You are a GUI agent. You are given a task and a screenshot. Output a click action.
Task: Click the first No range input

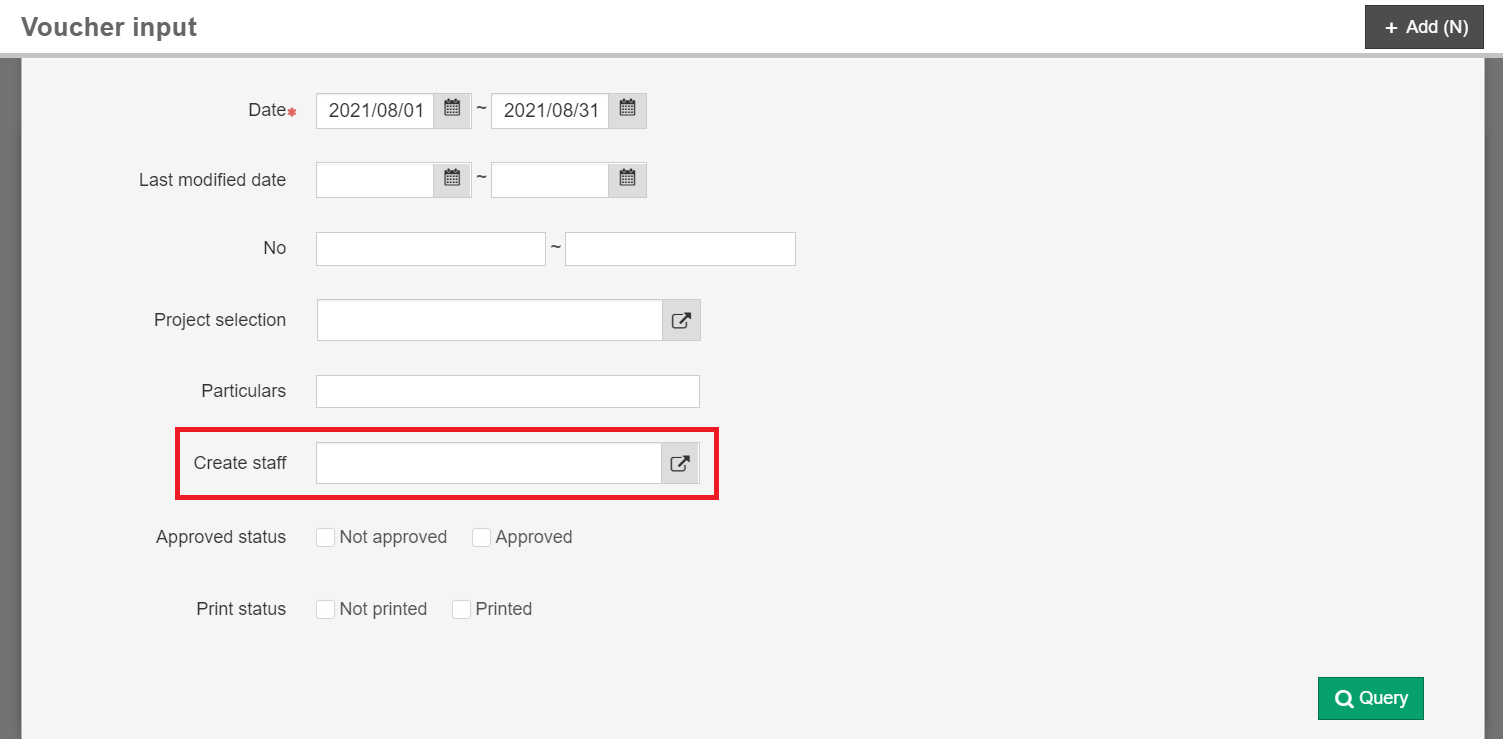(430, 249)
